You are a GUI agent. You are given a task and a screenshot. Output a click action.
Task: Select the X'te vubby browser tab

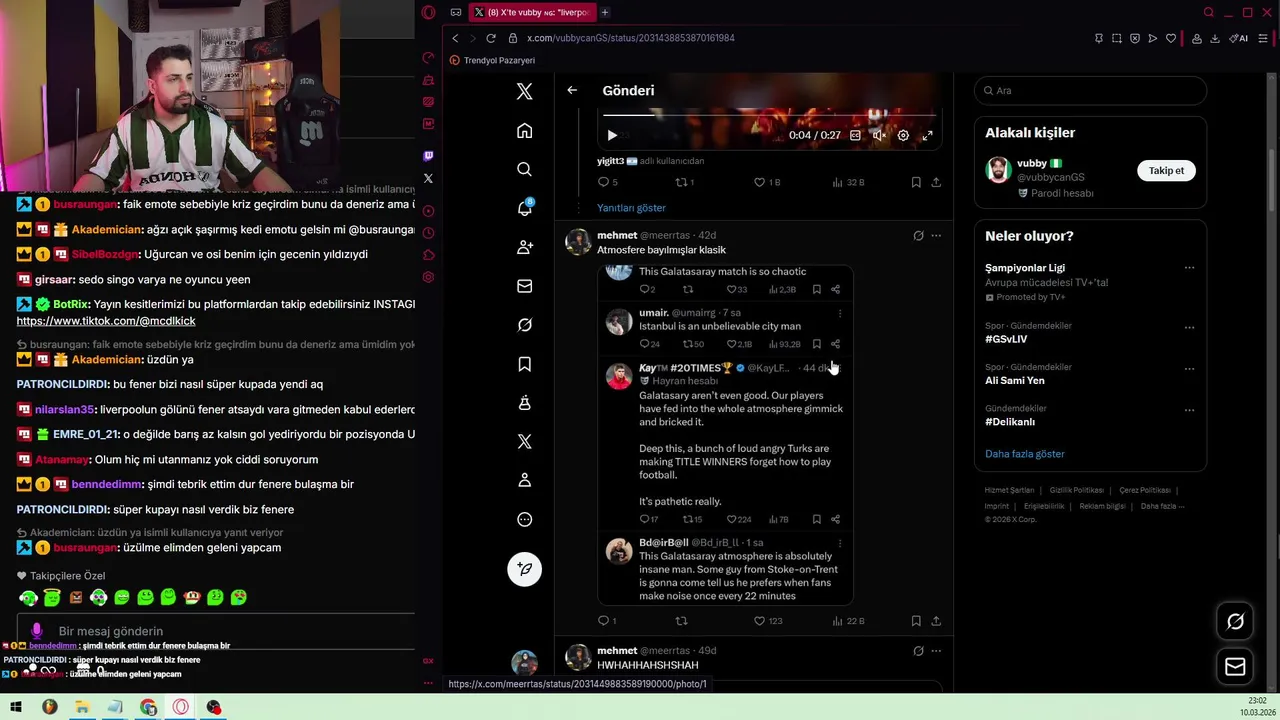(532, 12)
